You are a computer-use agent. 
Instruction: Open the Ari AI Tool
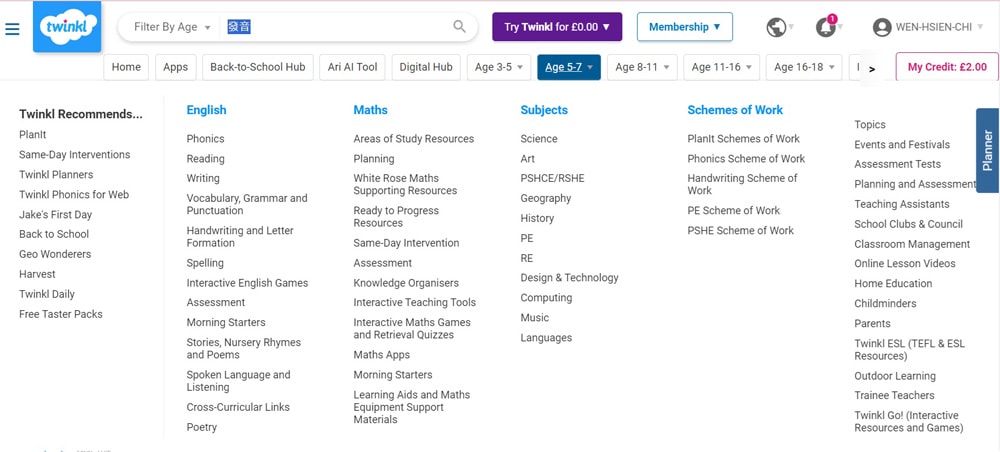352,67
